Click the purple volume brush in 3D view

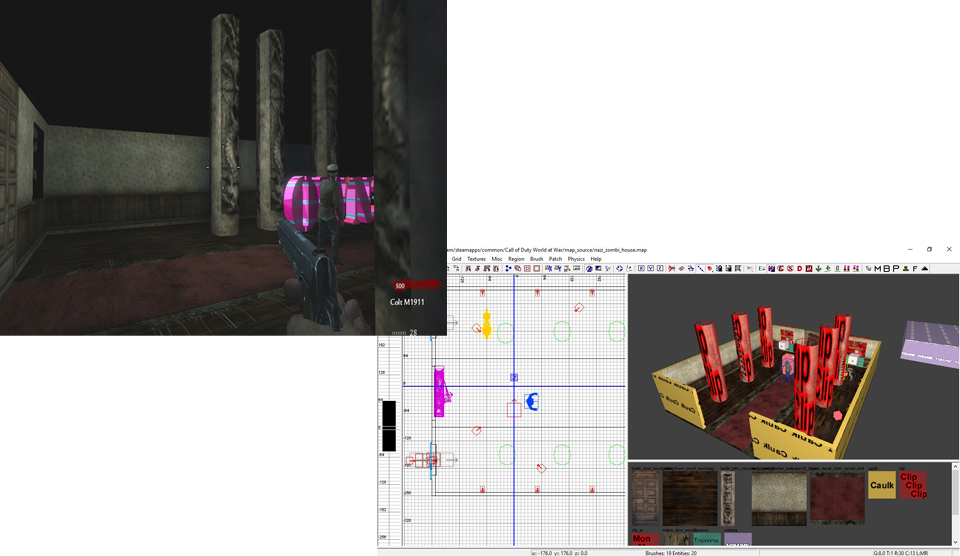point(931,345)
